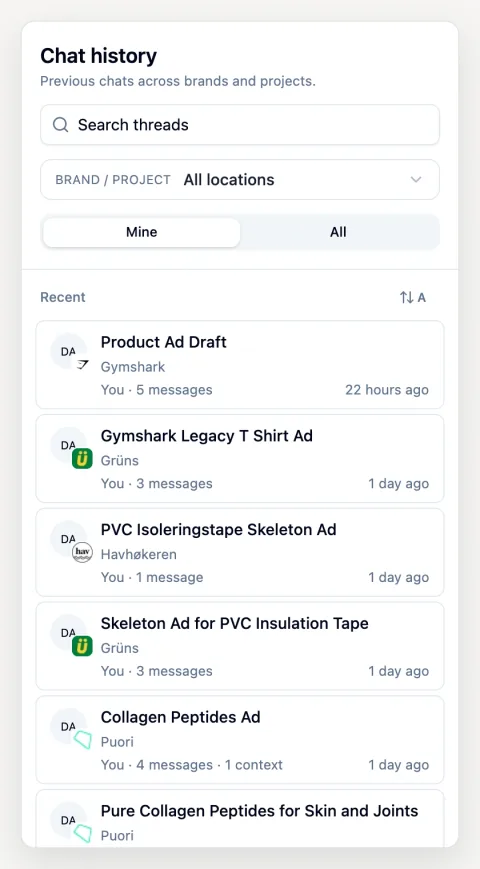Switch to the All filter
The width and height of the screenshot is (480, 869).
(x=338, y=232)
